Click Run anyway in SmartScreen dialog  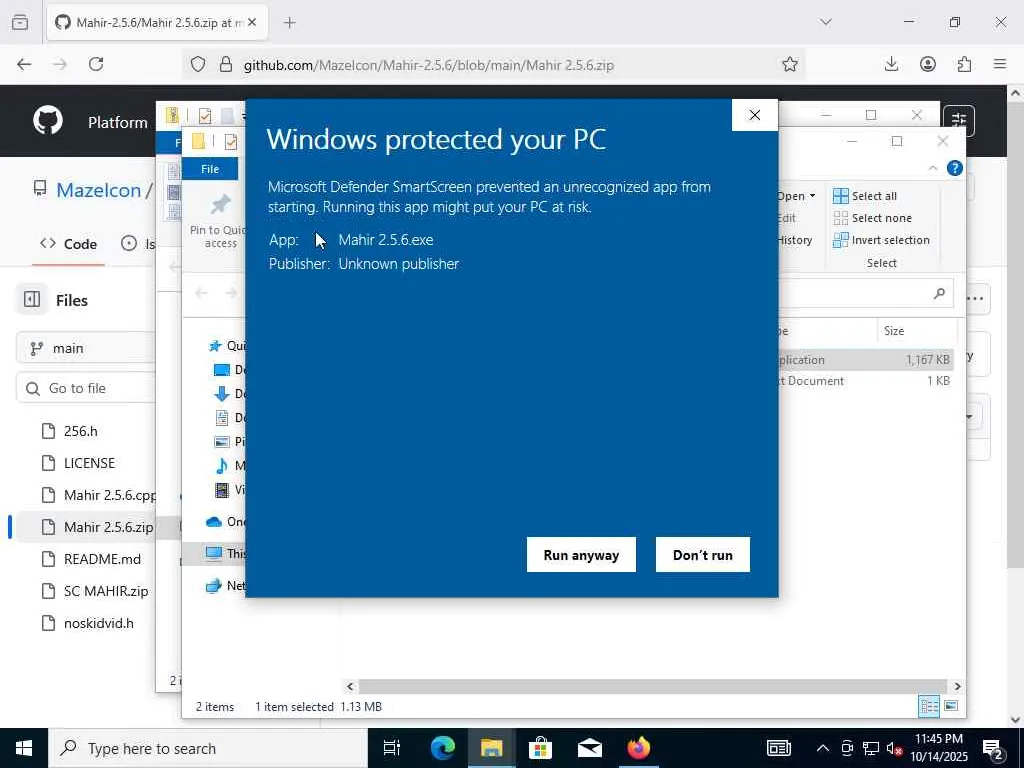point(581,554)
